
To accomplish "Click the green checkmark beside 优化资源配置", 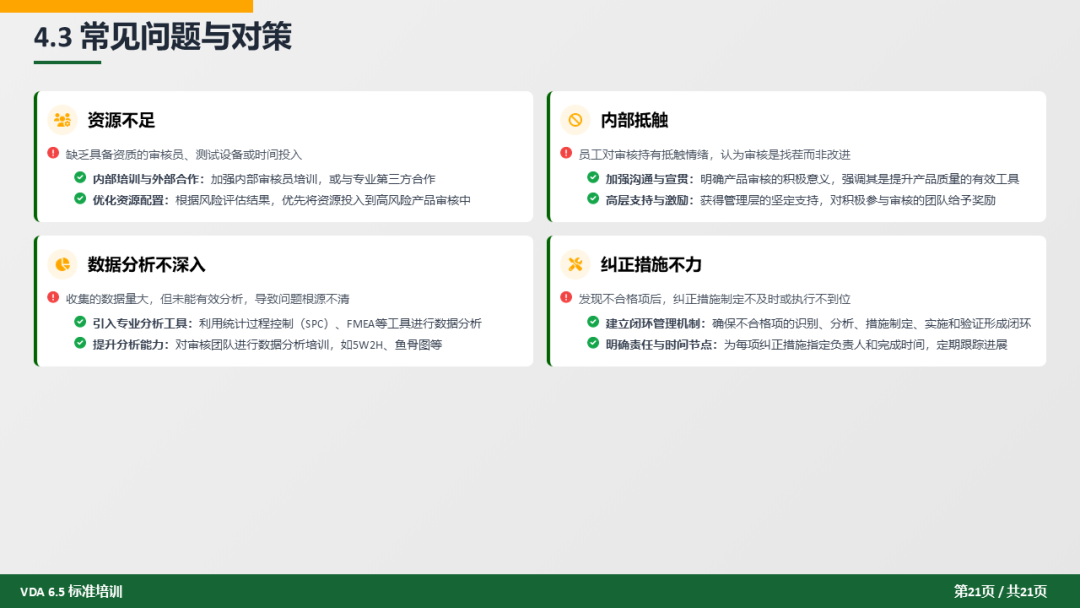I will 80,198.
